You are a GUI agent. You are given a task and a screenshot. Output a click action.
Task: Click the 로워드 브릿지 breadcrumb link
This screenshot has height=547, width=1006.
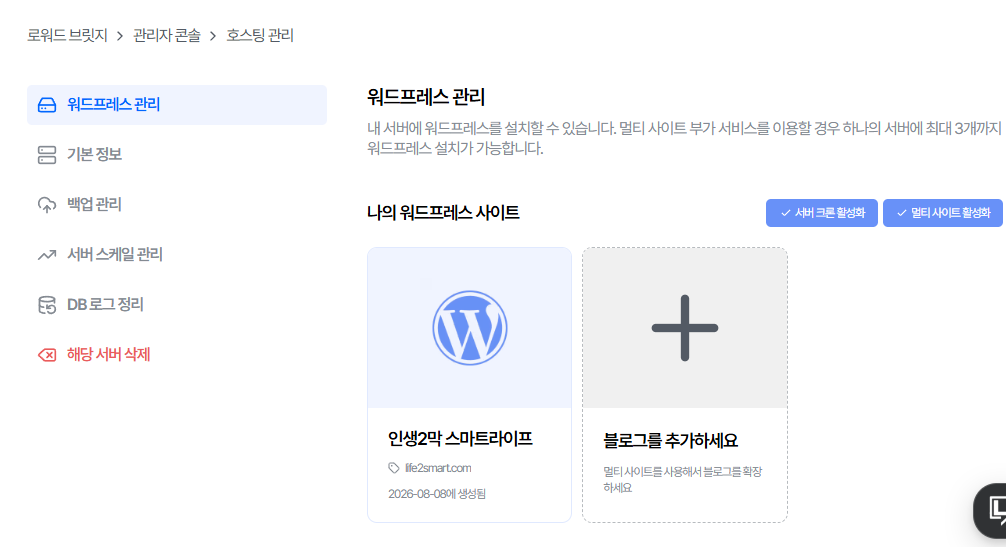pos(67,35)
